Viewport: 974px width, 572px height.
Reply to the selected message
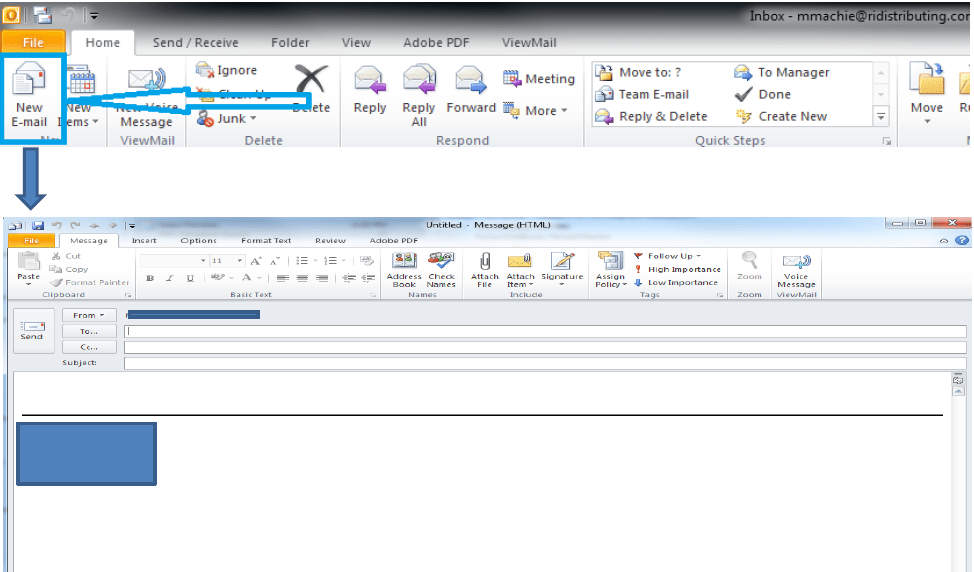pyautogui.click(x=370, y=90)
